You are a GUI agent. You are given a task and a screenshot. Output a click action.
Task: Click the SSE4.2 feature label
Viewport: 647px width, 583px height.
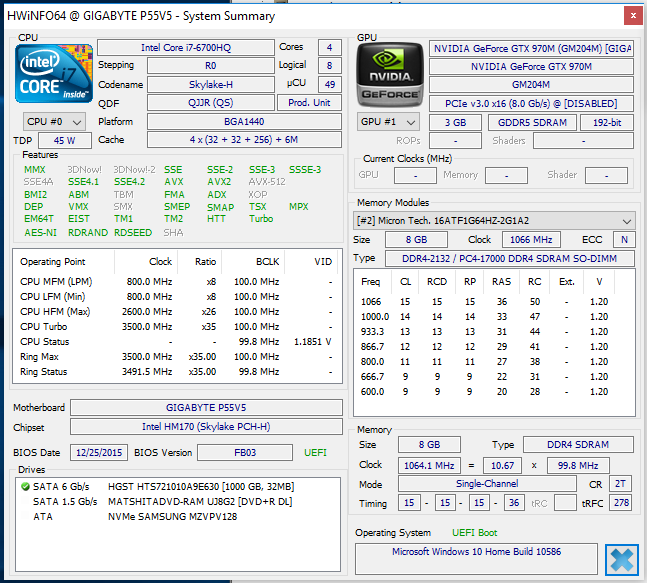click(130, 182)
